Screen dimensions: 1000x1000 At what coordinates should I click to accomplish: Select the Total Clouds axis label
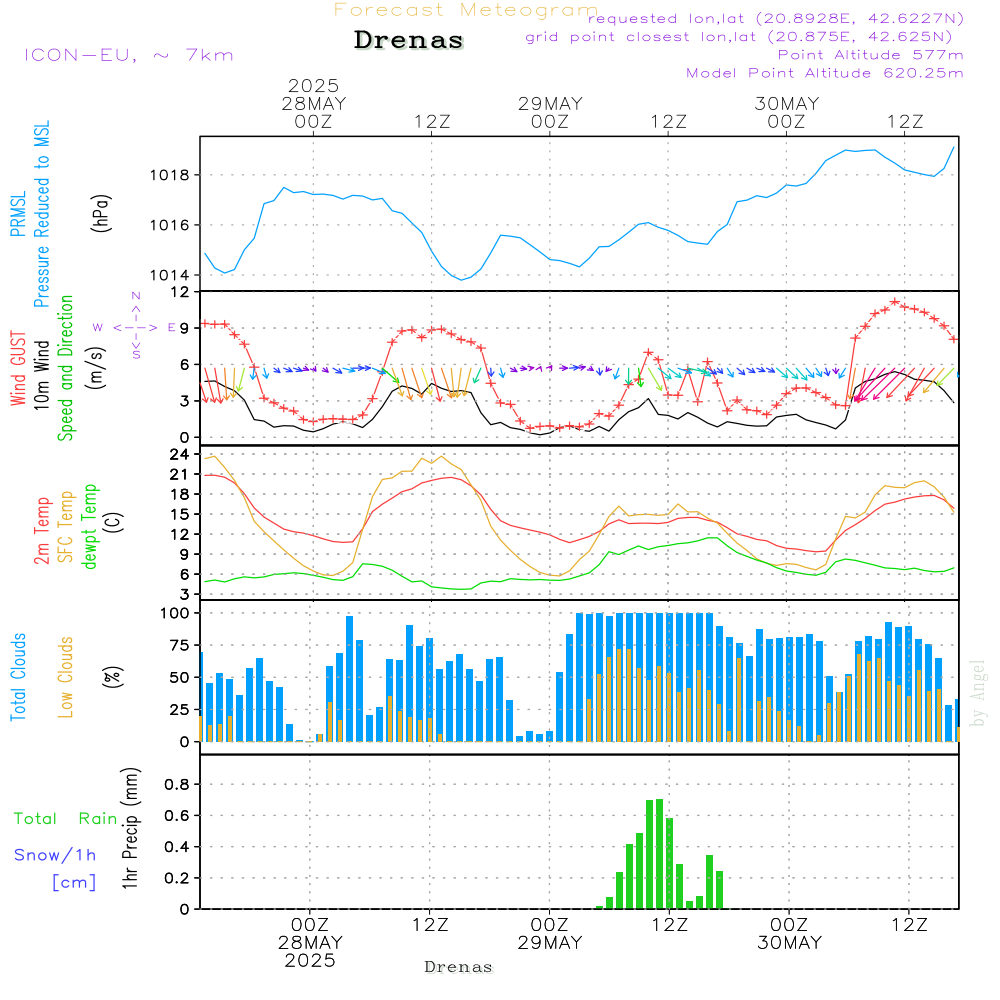(x=18, y=677)
